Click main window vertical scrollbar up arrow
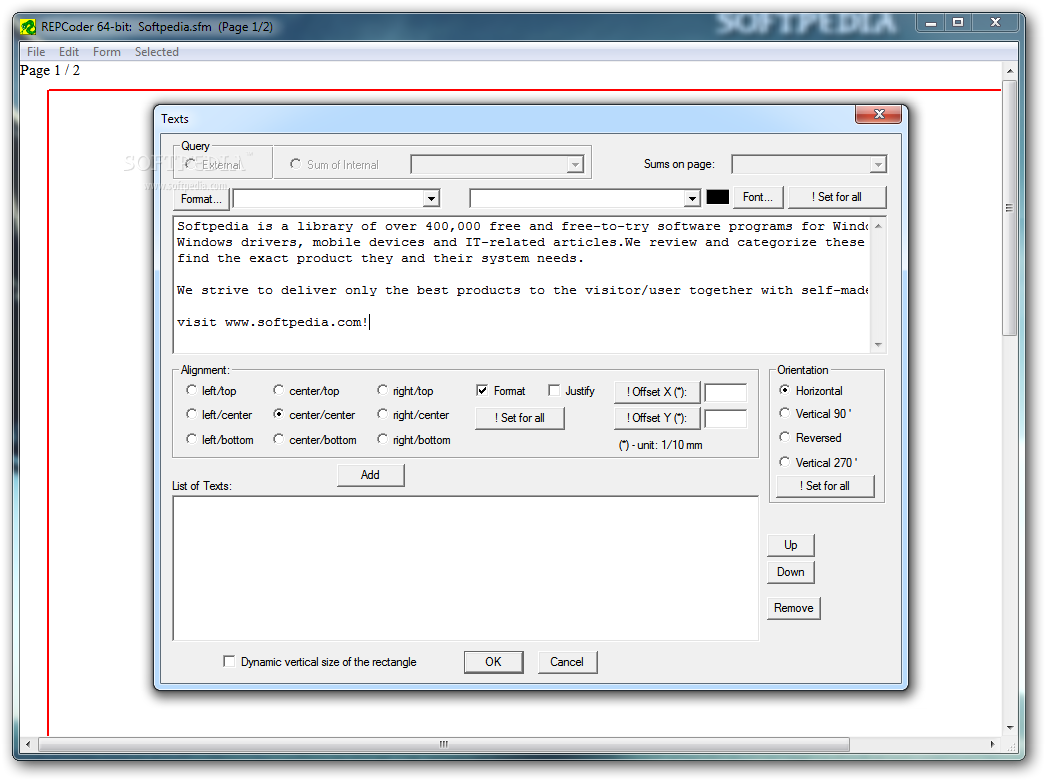 [1010, 71]
